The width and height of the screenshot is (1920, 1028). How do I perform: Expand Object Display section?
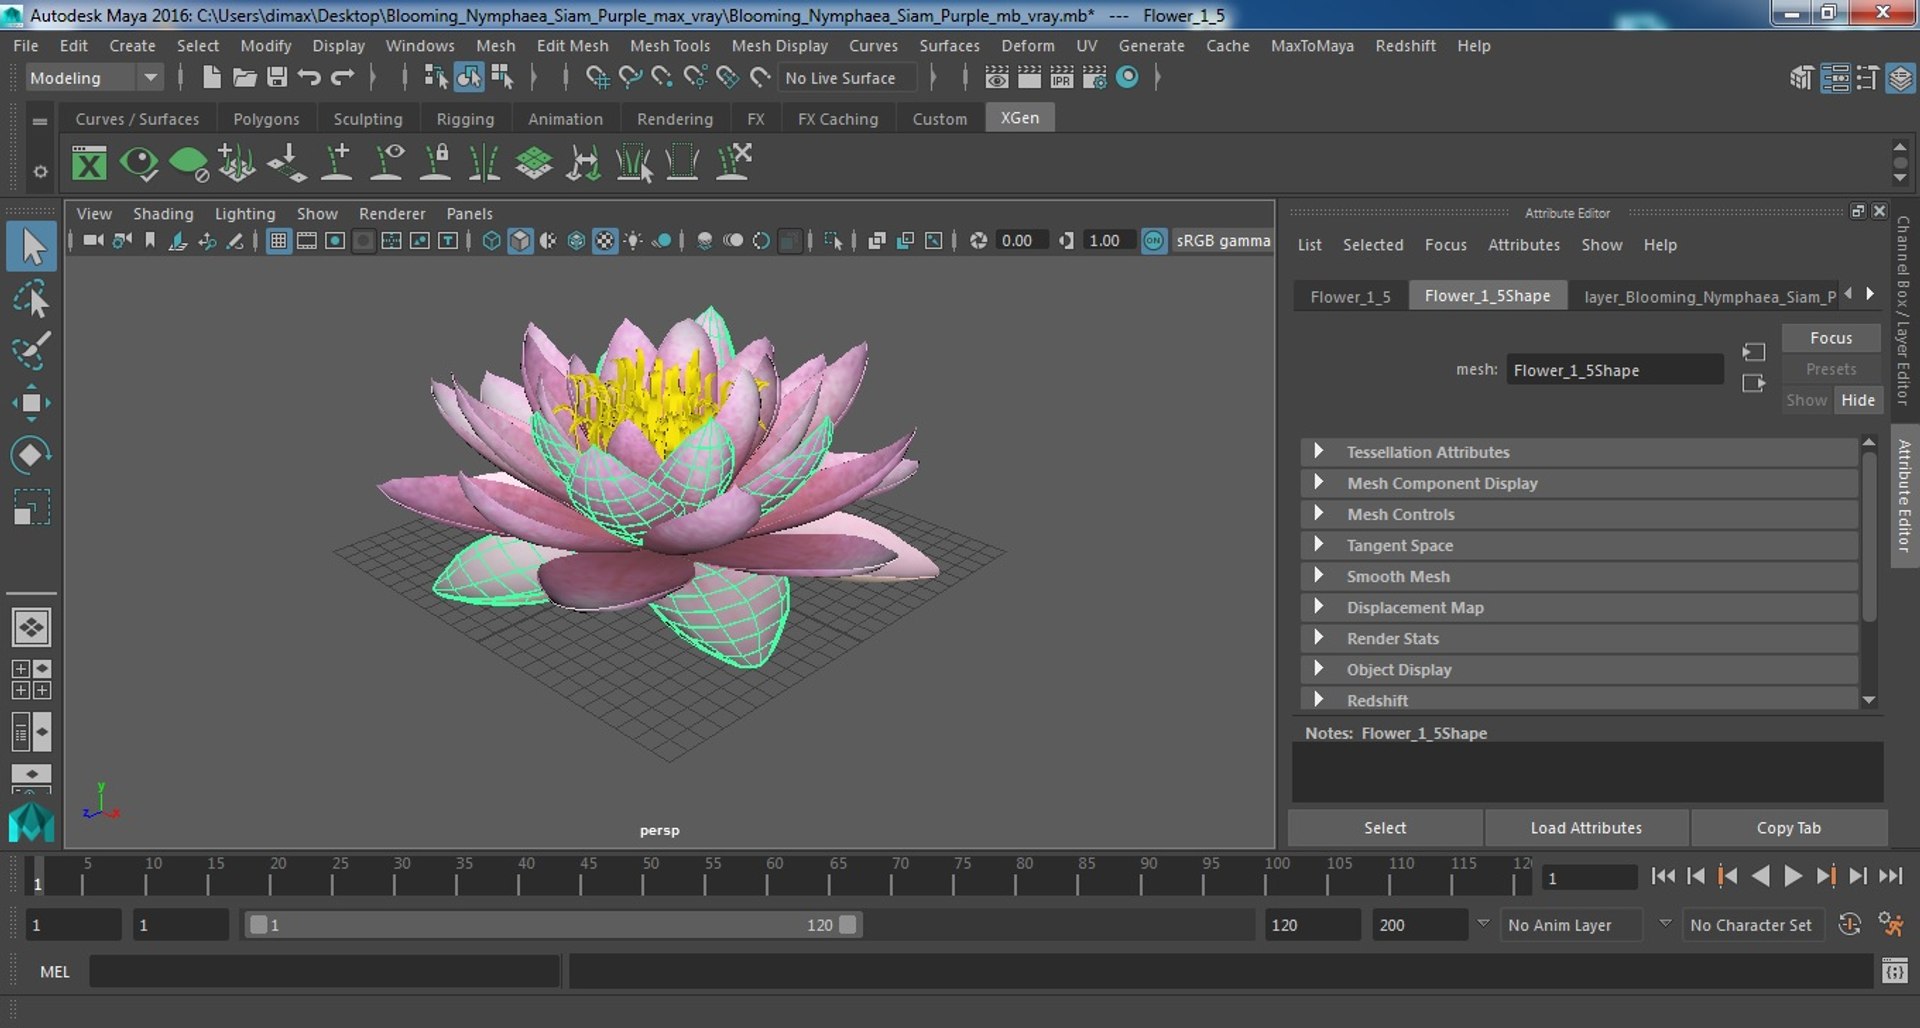(1579, 669)
